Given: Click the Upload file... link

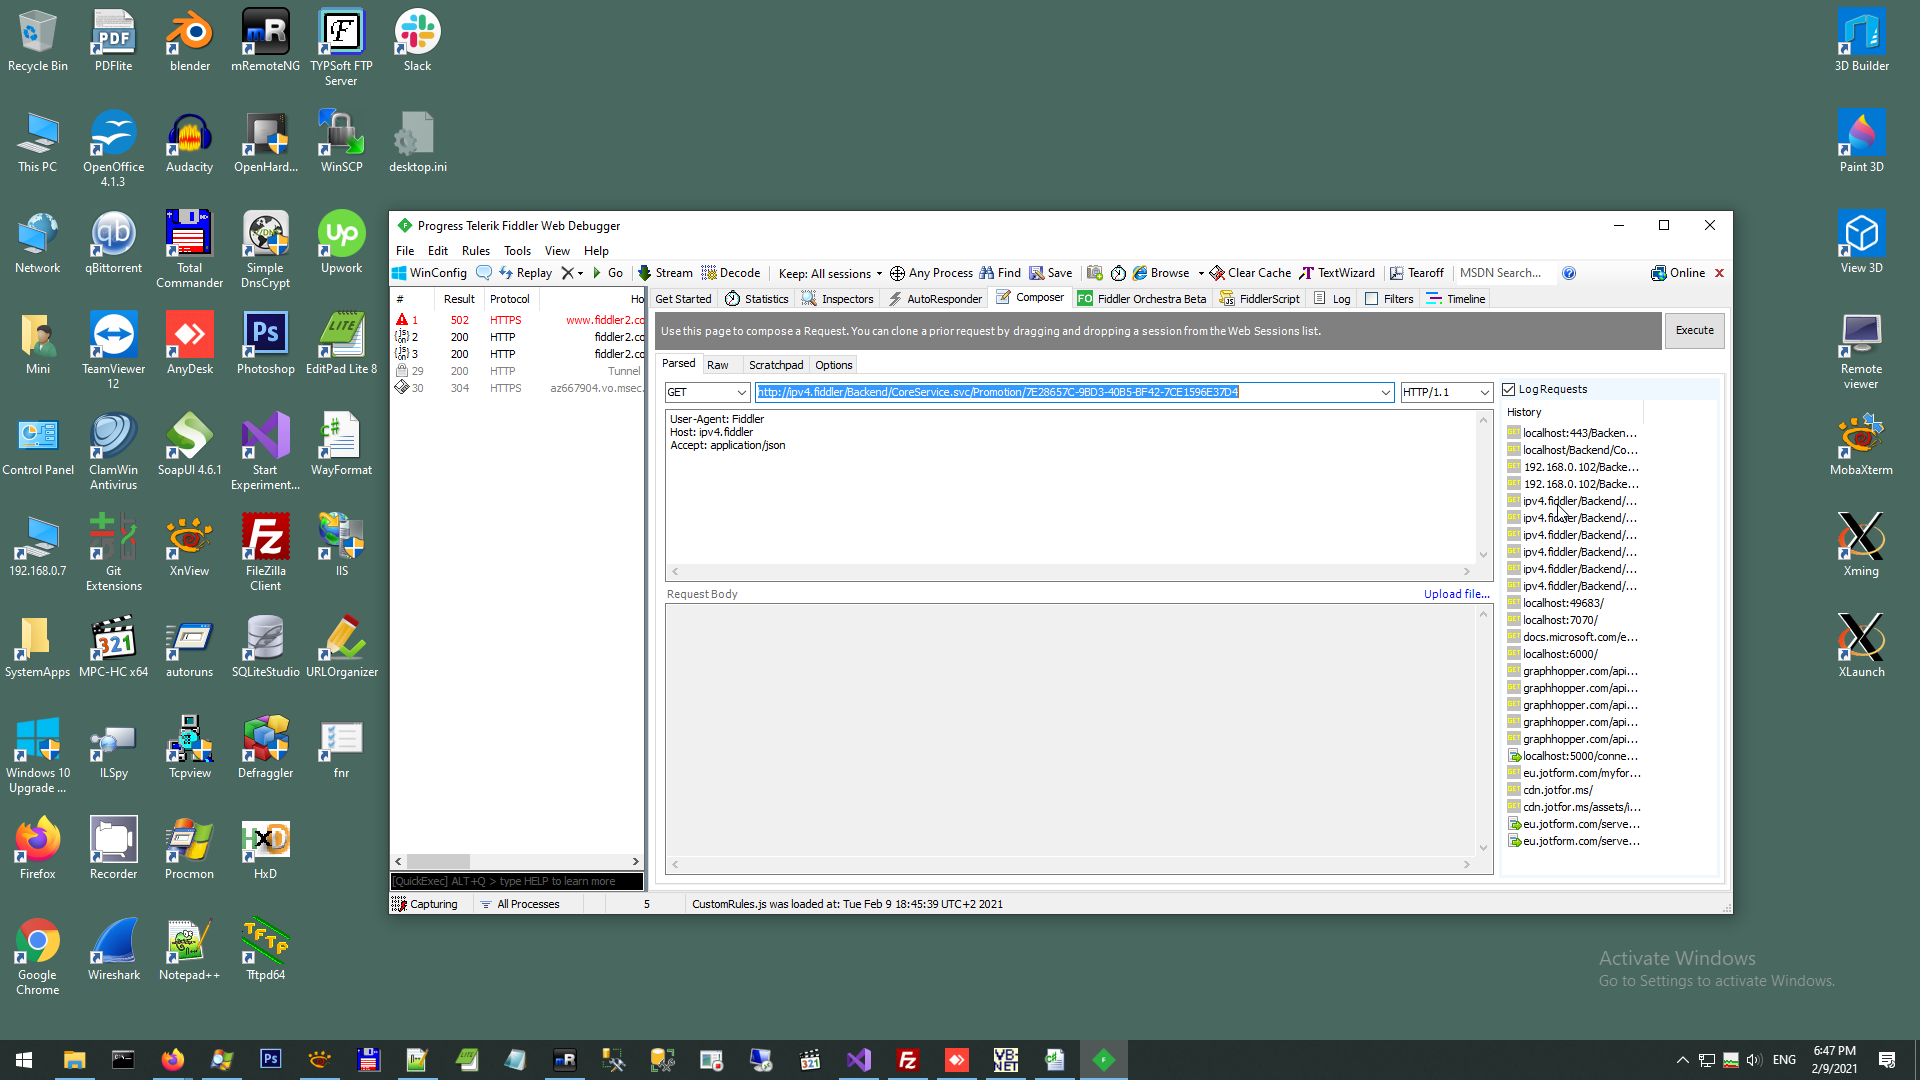Looking at the screenshot, I should pos(1456,594).
